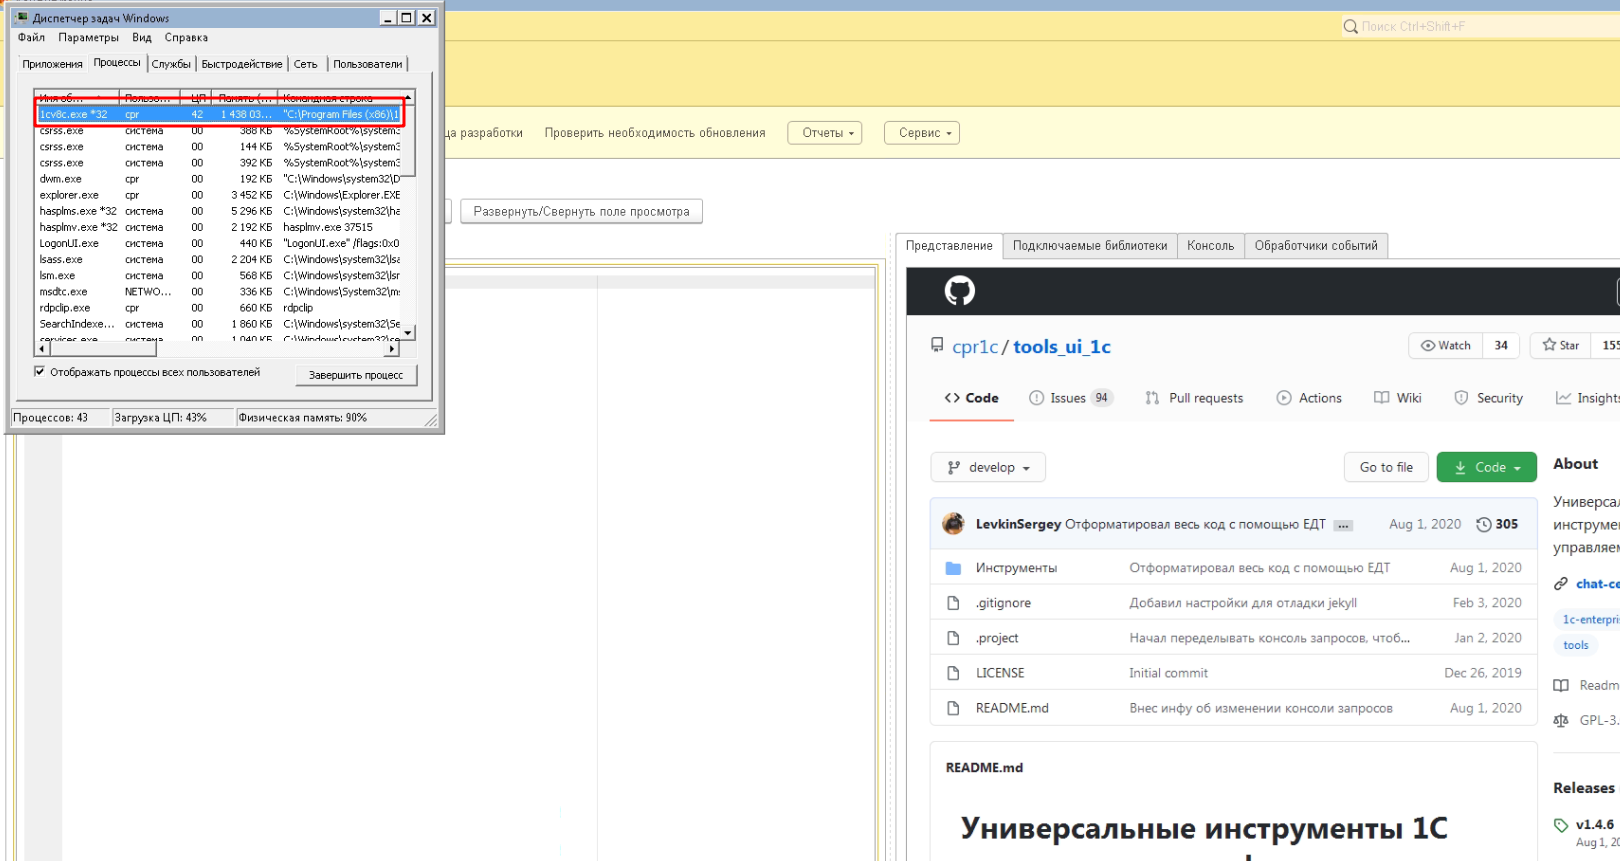Viewport: 1620px width, 861px height.
Task: Expand the commit message ellipsis button
Action: [x=1343, y=525]
